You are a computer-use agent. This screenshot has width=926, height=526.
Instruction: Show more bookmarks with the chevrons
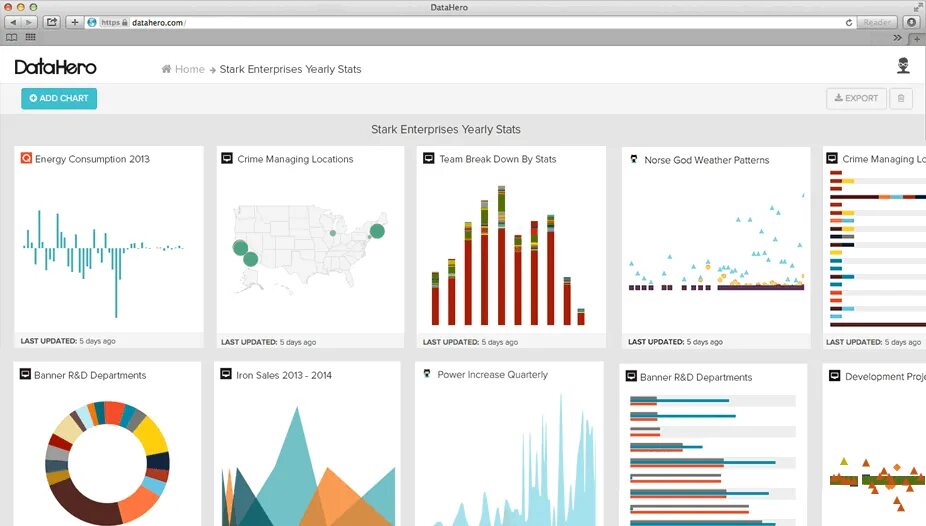(897, 38)
